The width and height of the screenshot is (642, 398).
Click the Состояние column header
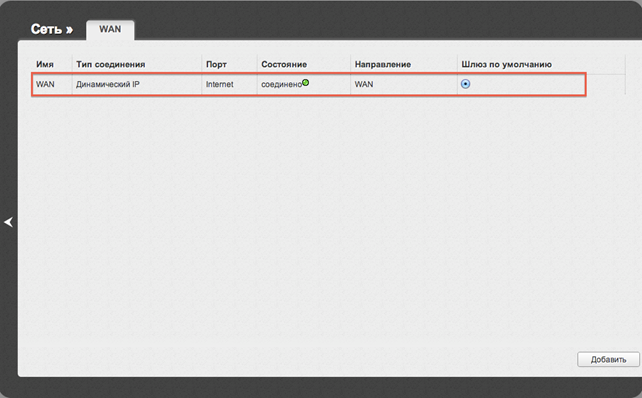click(284, 64)
